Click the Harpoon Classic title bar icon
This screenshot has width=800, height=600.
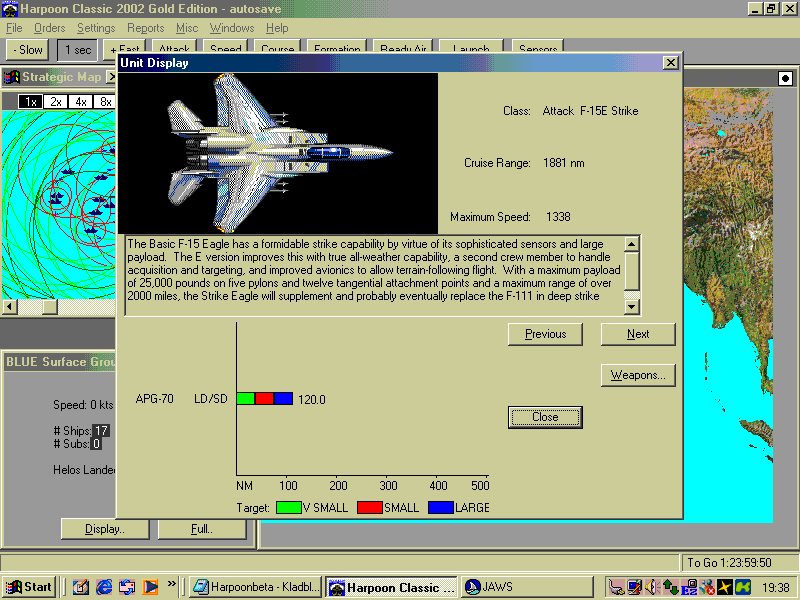[x=10, y=9]
